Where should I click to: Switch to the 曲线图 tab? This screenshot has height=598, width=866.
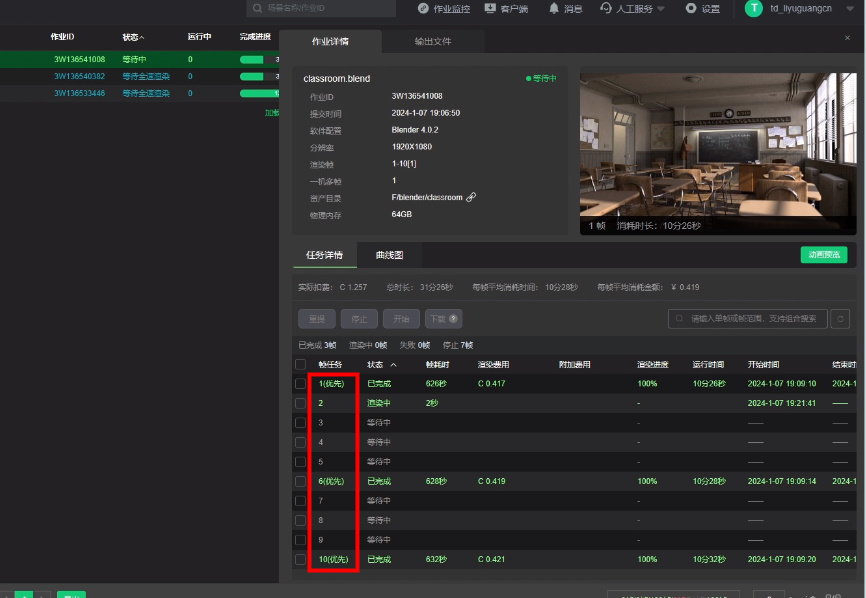click(389, 255)
